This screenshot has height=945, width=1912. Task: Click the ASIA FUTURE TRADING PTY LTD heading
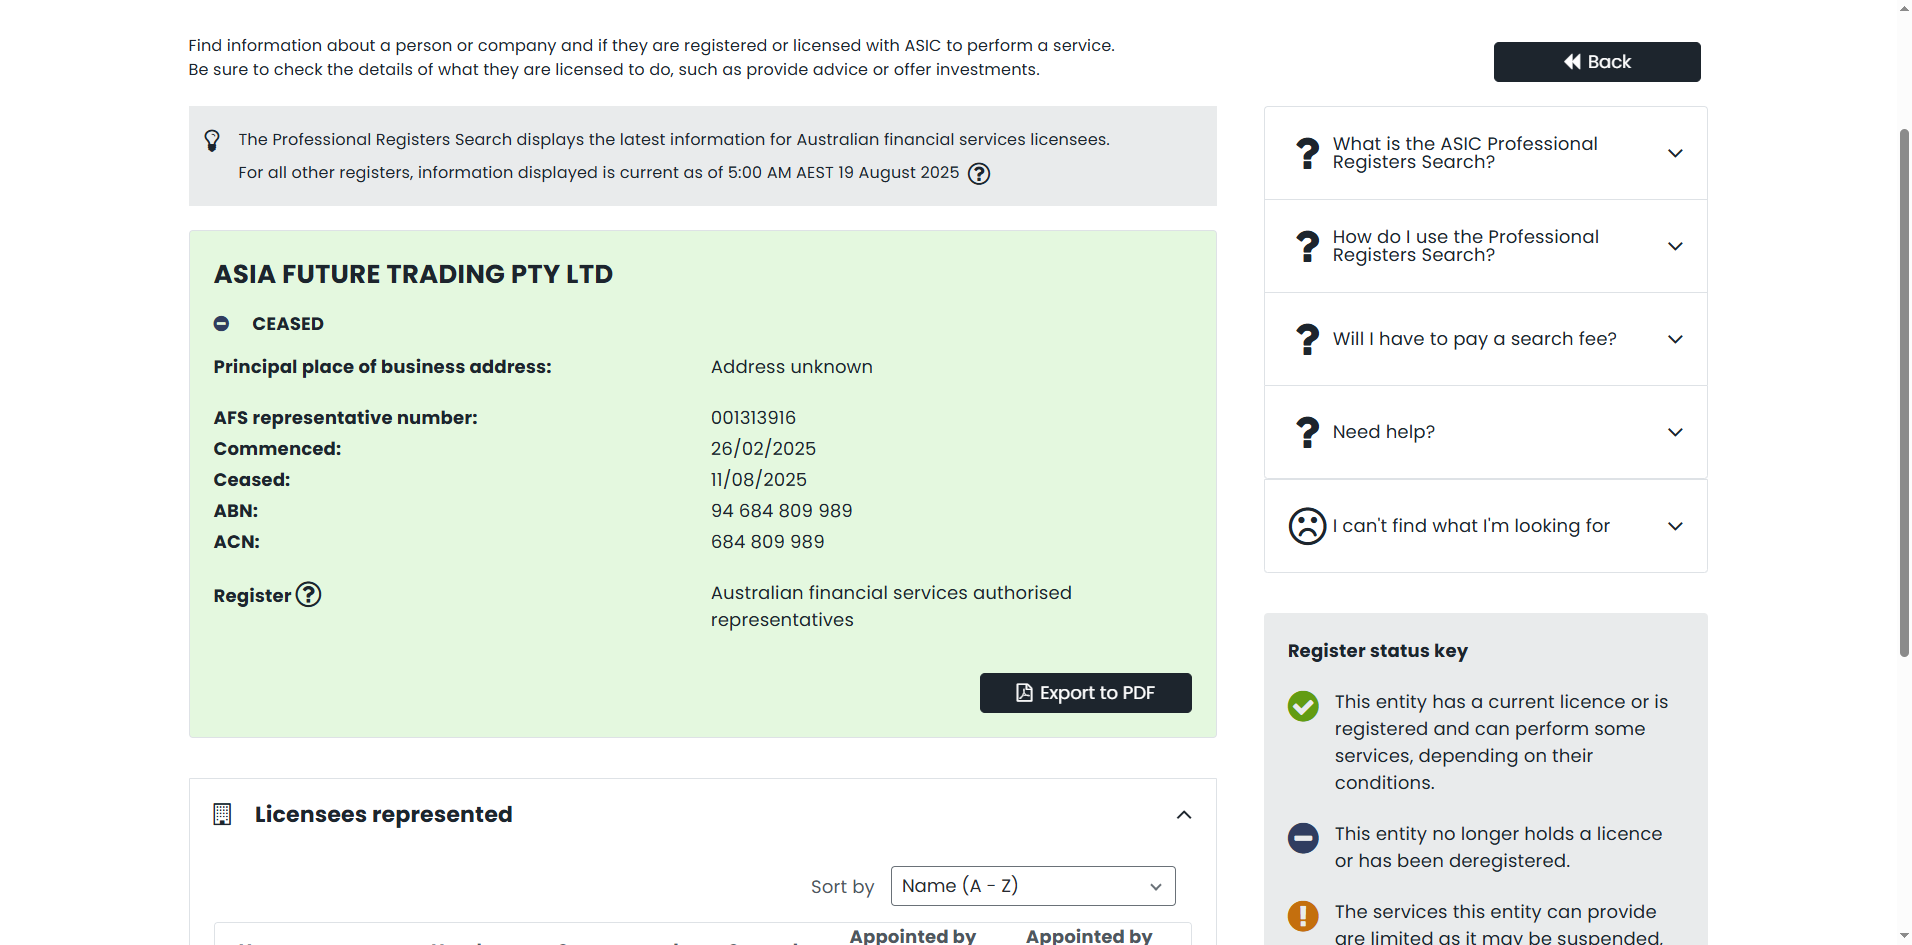pyautogui.click(x=413, y=274)
